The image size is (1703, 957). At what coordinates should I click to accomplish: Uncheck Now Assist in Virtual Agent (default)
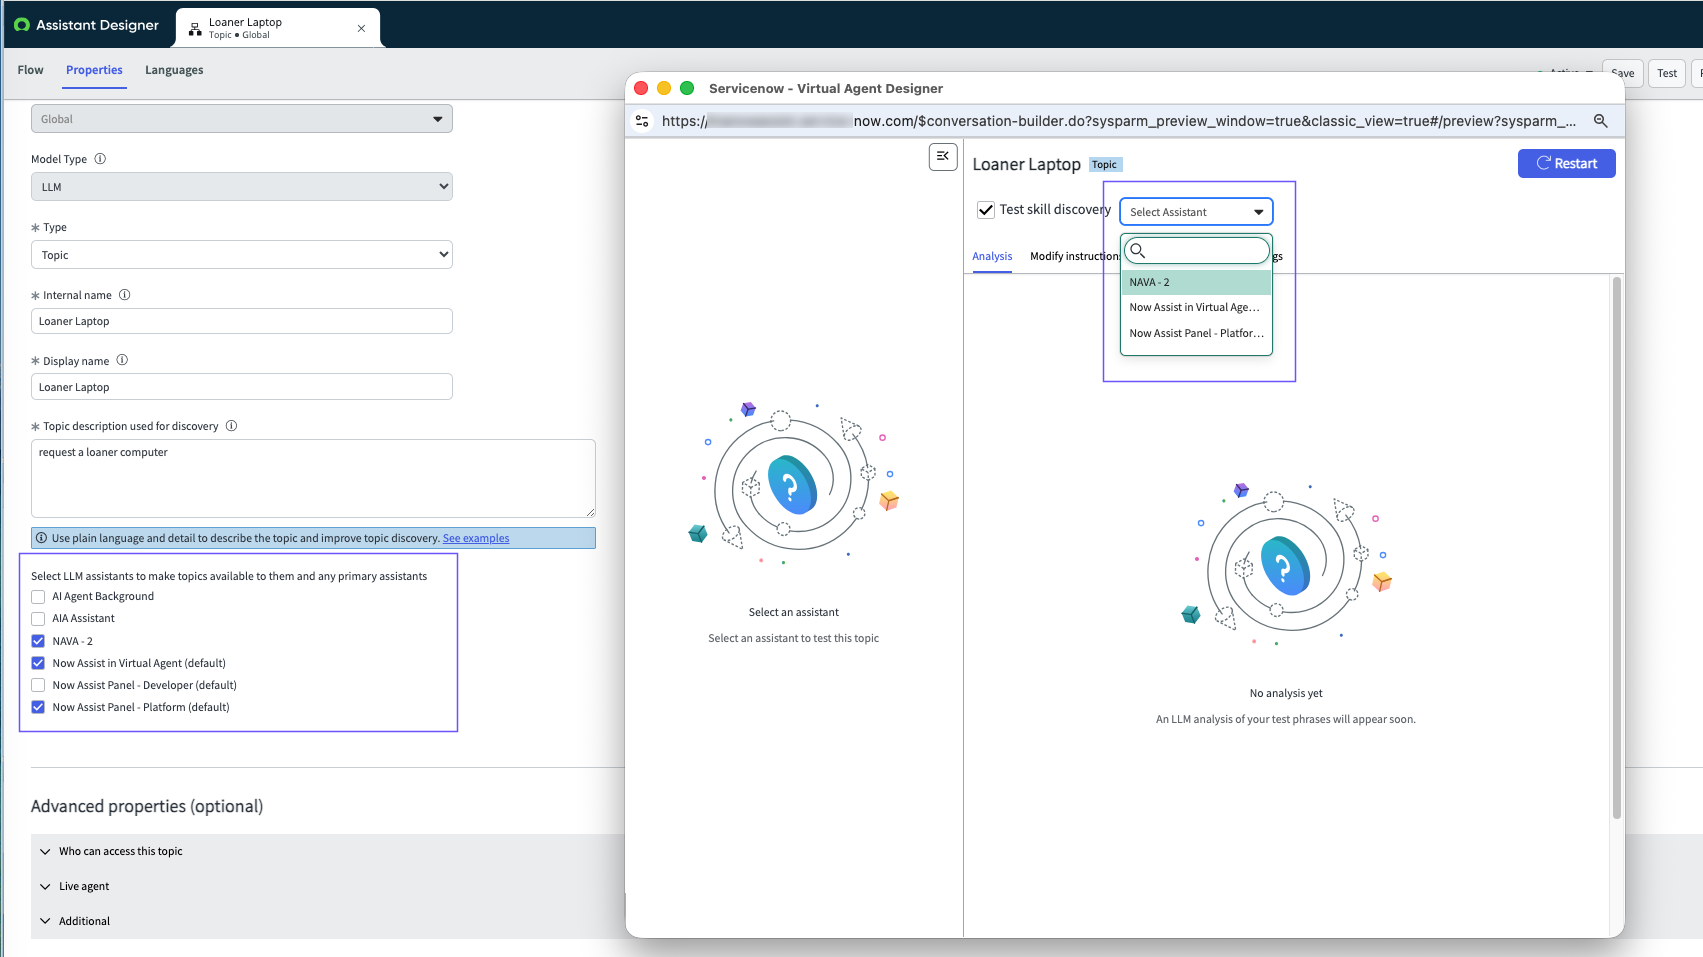38,663
